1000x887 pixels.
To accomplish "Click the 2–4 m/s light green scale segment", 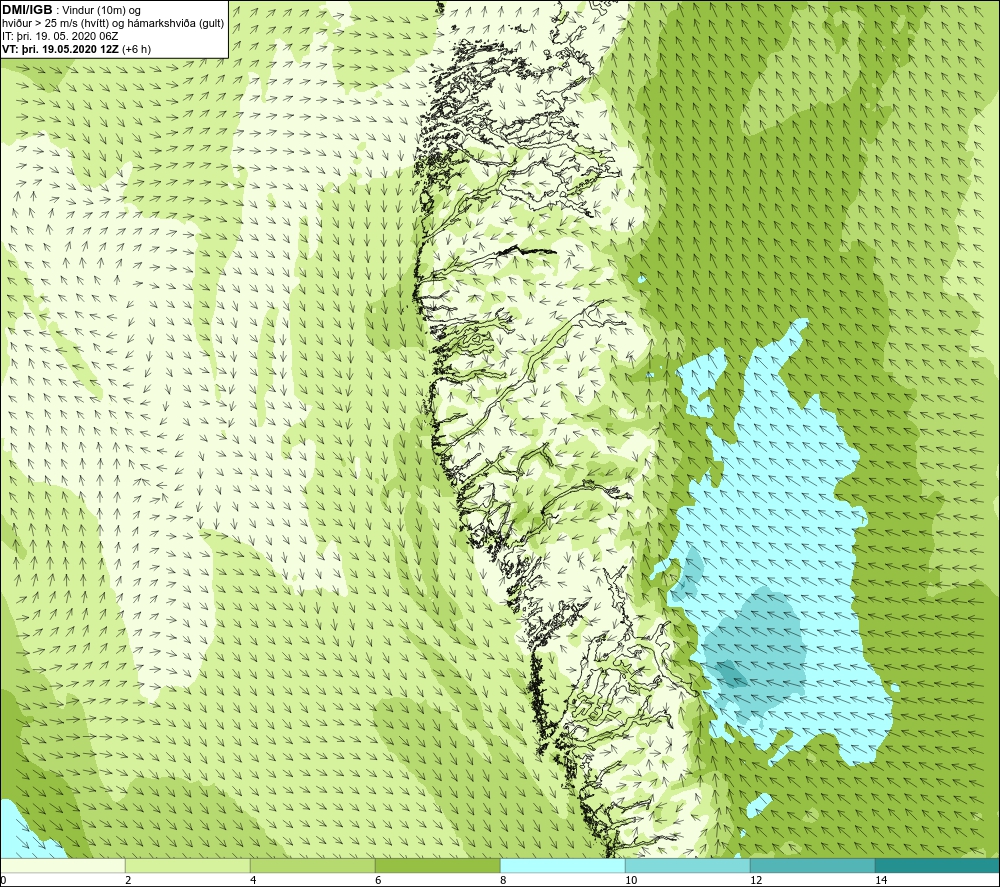I will click(x=188, y=865).
